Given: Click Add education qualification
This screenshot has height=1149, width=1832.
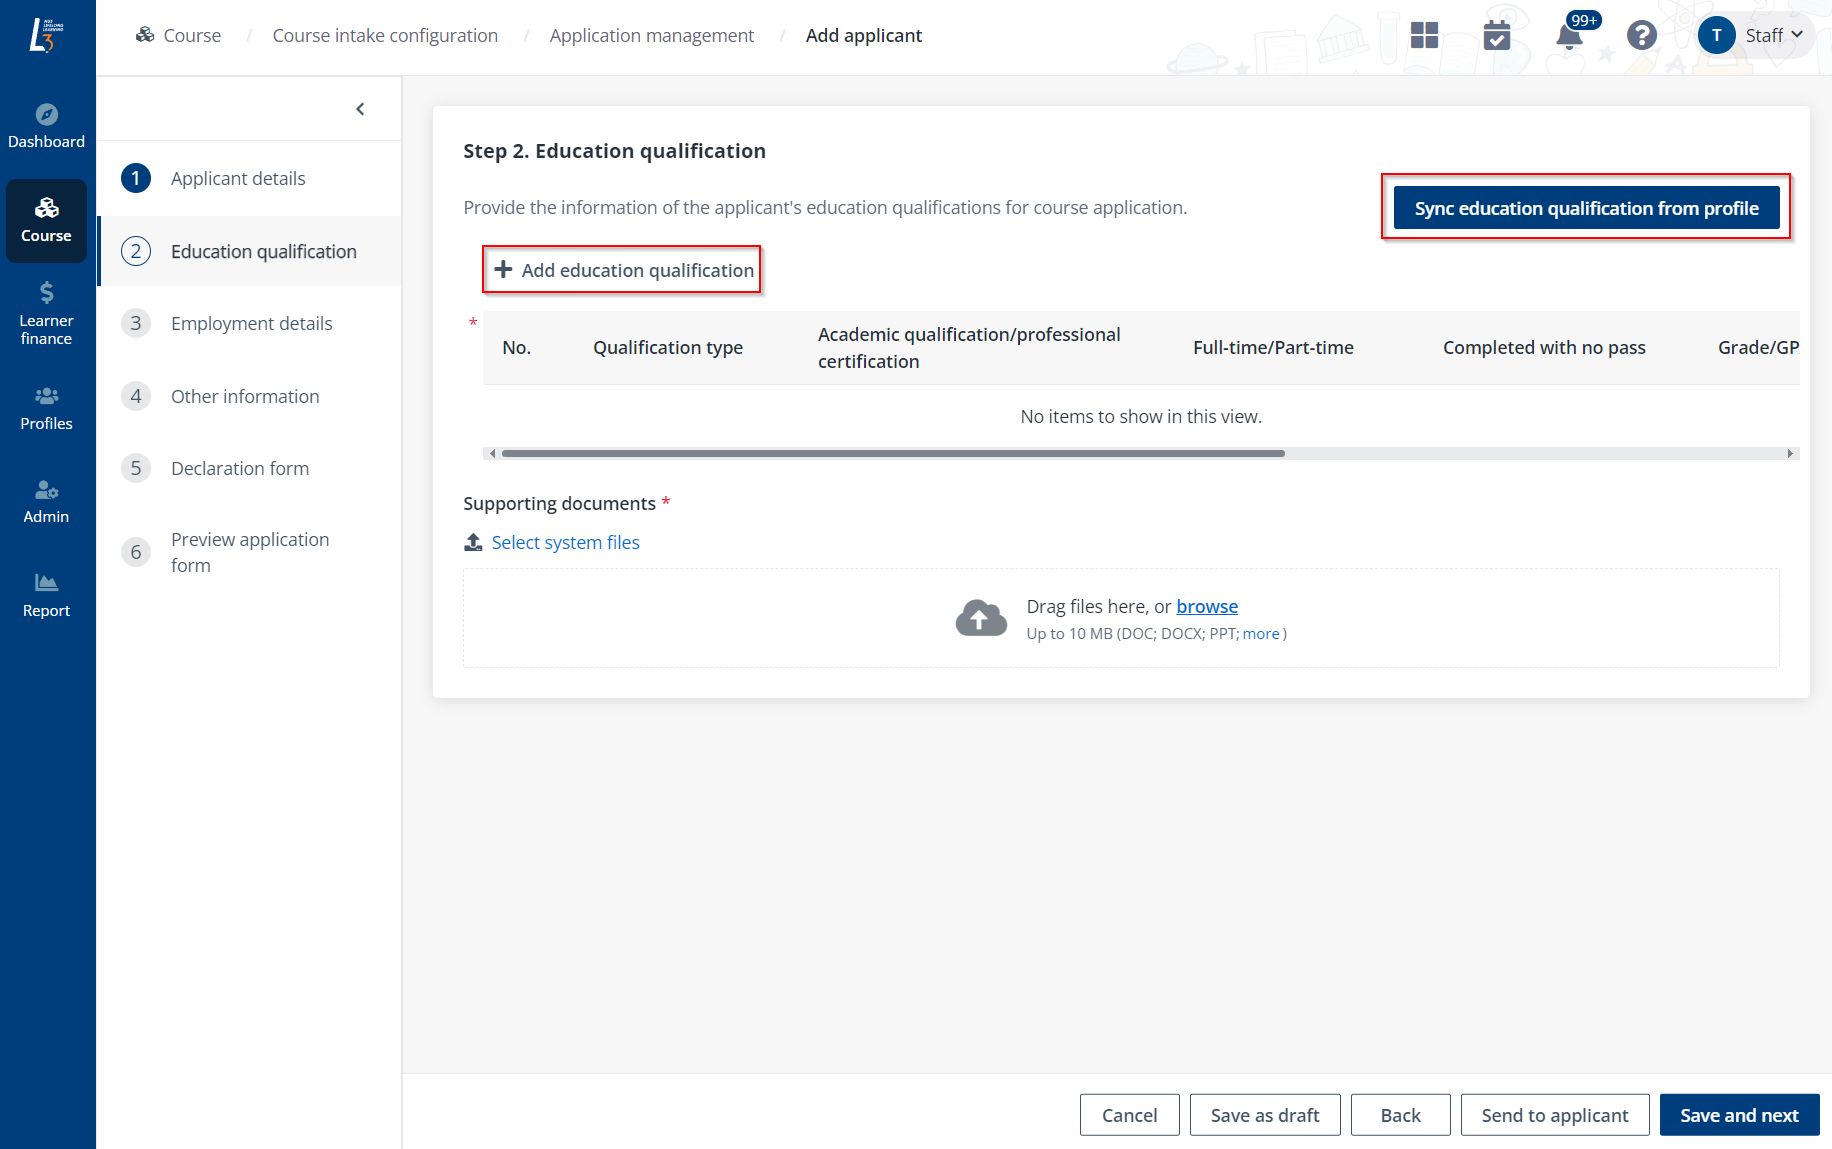Looking at the screenshot, I should point(623,270).
